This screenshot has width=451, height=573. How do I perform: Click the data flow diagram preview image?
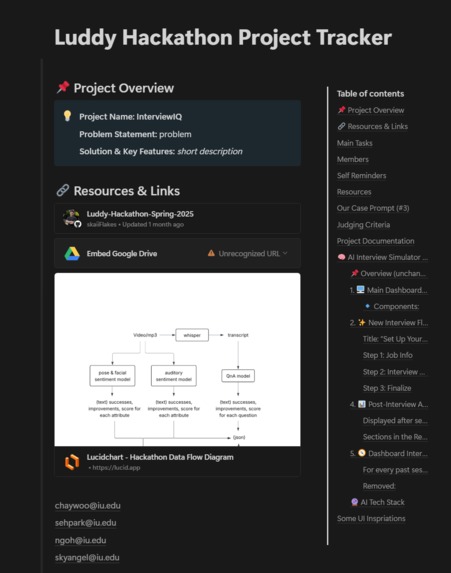(178, 360)
